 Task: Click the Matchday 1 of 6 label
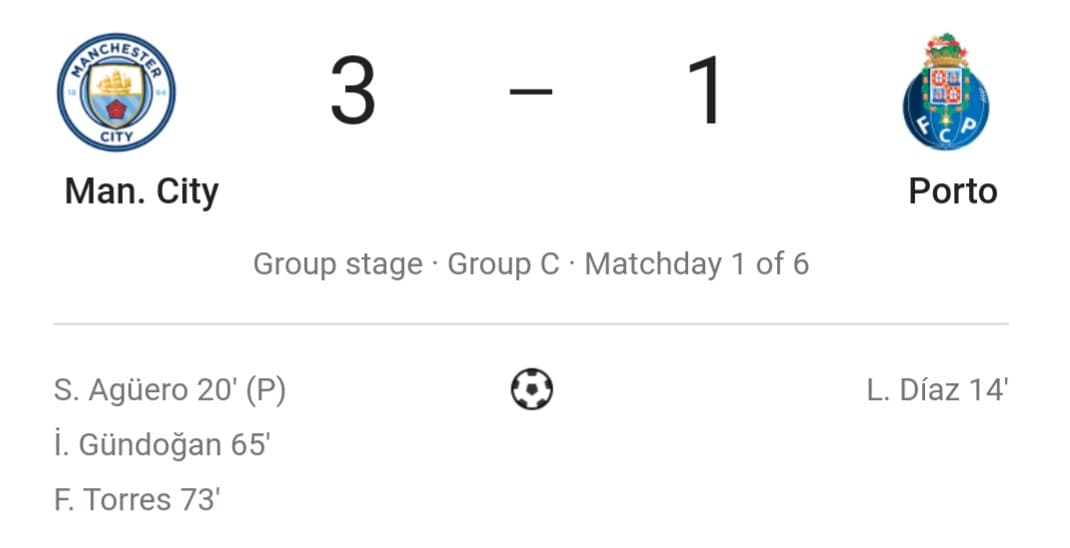tap(697, 264)
